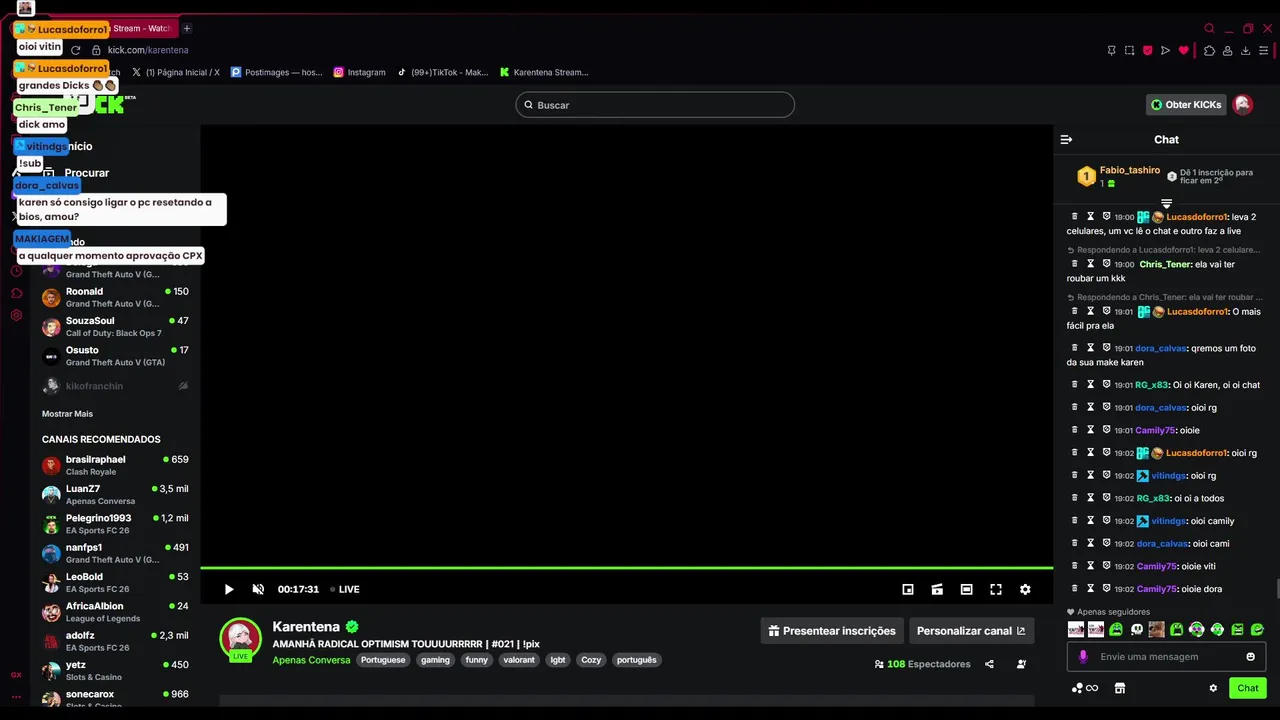The image size is (1280, 720).
Task: Collapse chat panel with arrow icon
Action: pos(1066,140)
